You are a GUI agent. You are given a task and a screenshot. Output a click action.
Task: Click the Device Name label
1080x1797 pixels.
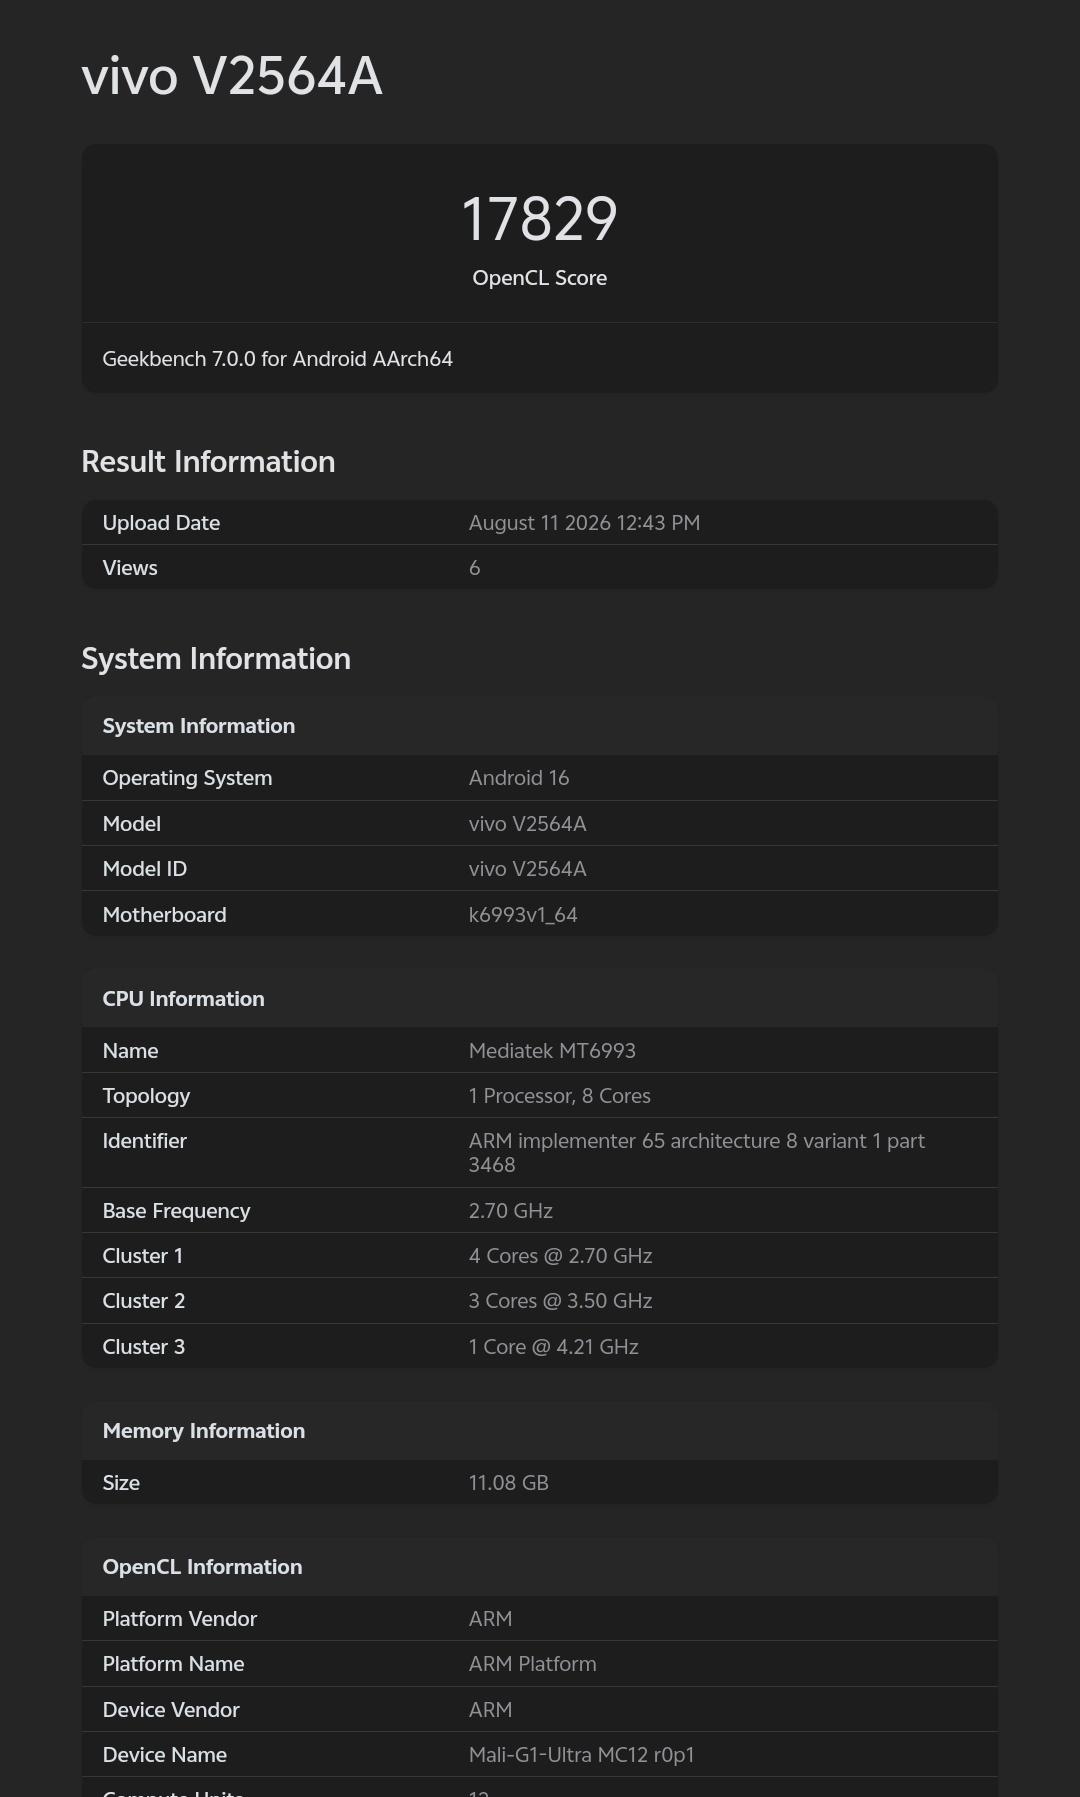pyautogui.click(x=164, y=1755)
